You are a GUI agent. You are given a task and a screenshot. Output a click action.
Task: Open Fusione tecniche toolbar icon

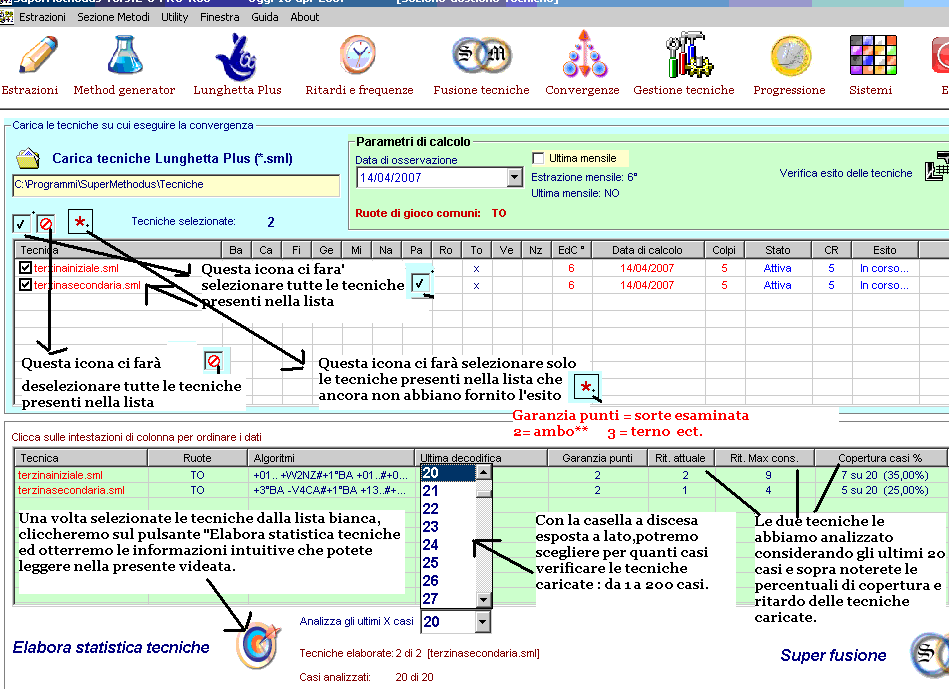(x=481, y=55)
